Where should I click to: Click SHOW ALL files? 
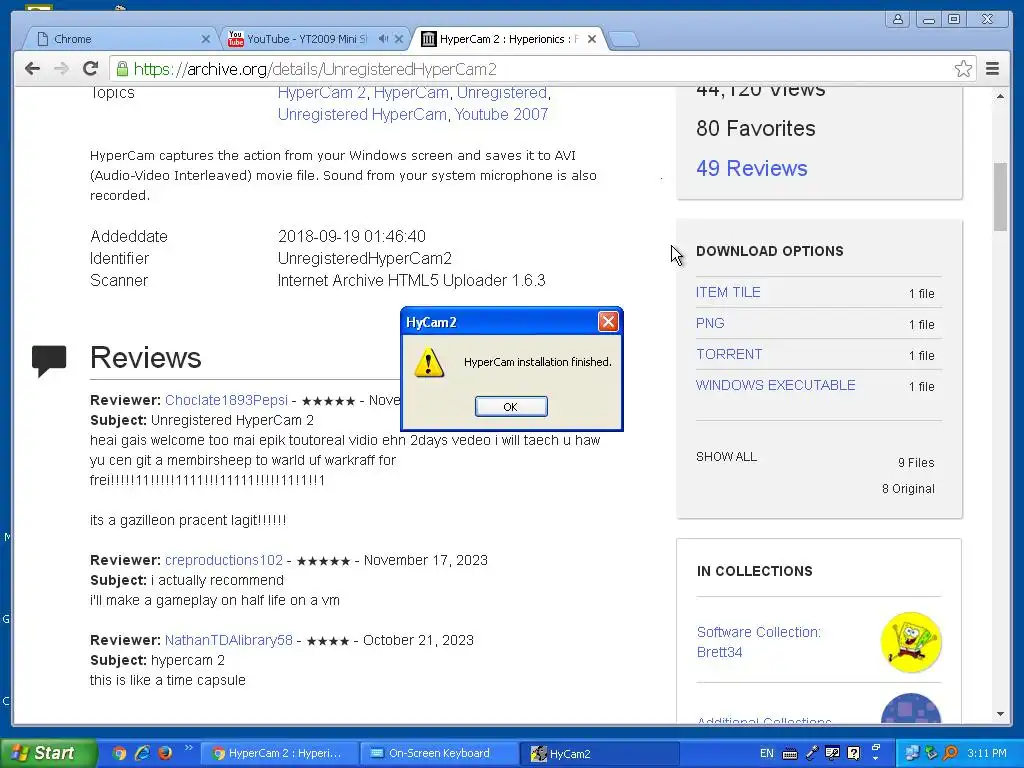726,456
